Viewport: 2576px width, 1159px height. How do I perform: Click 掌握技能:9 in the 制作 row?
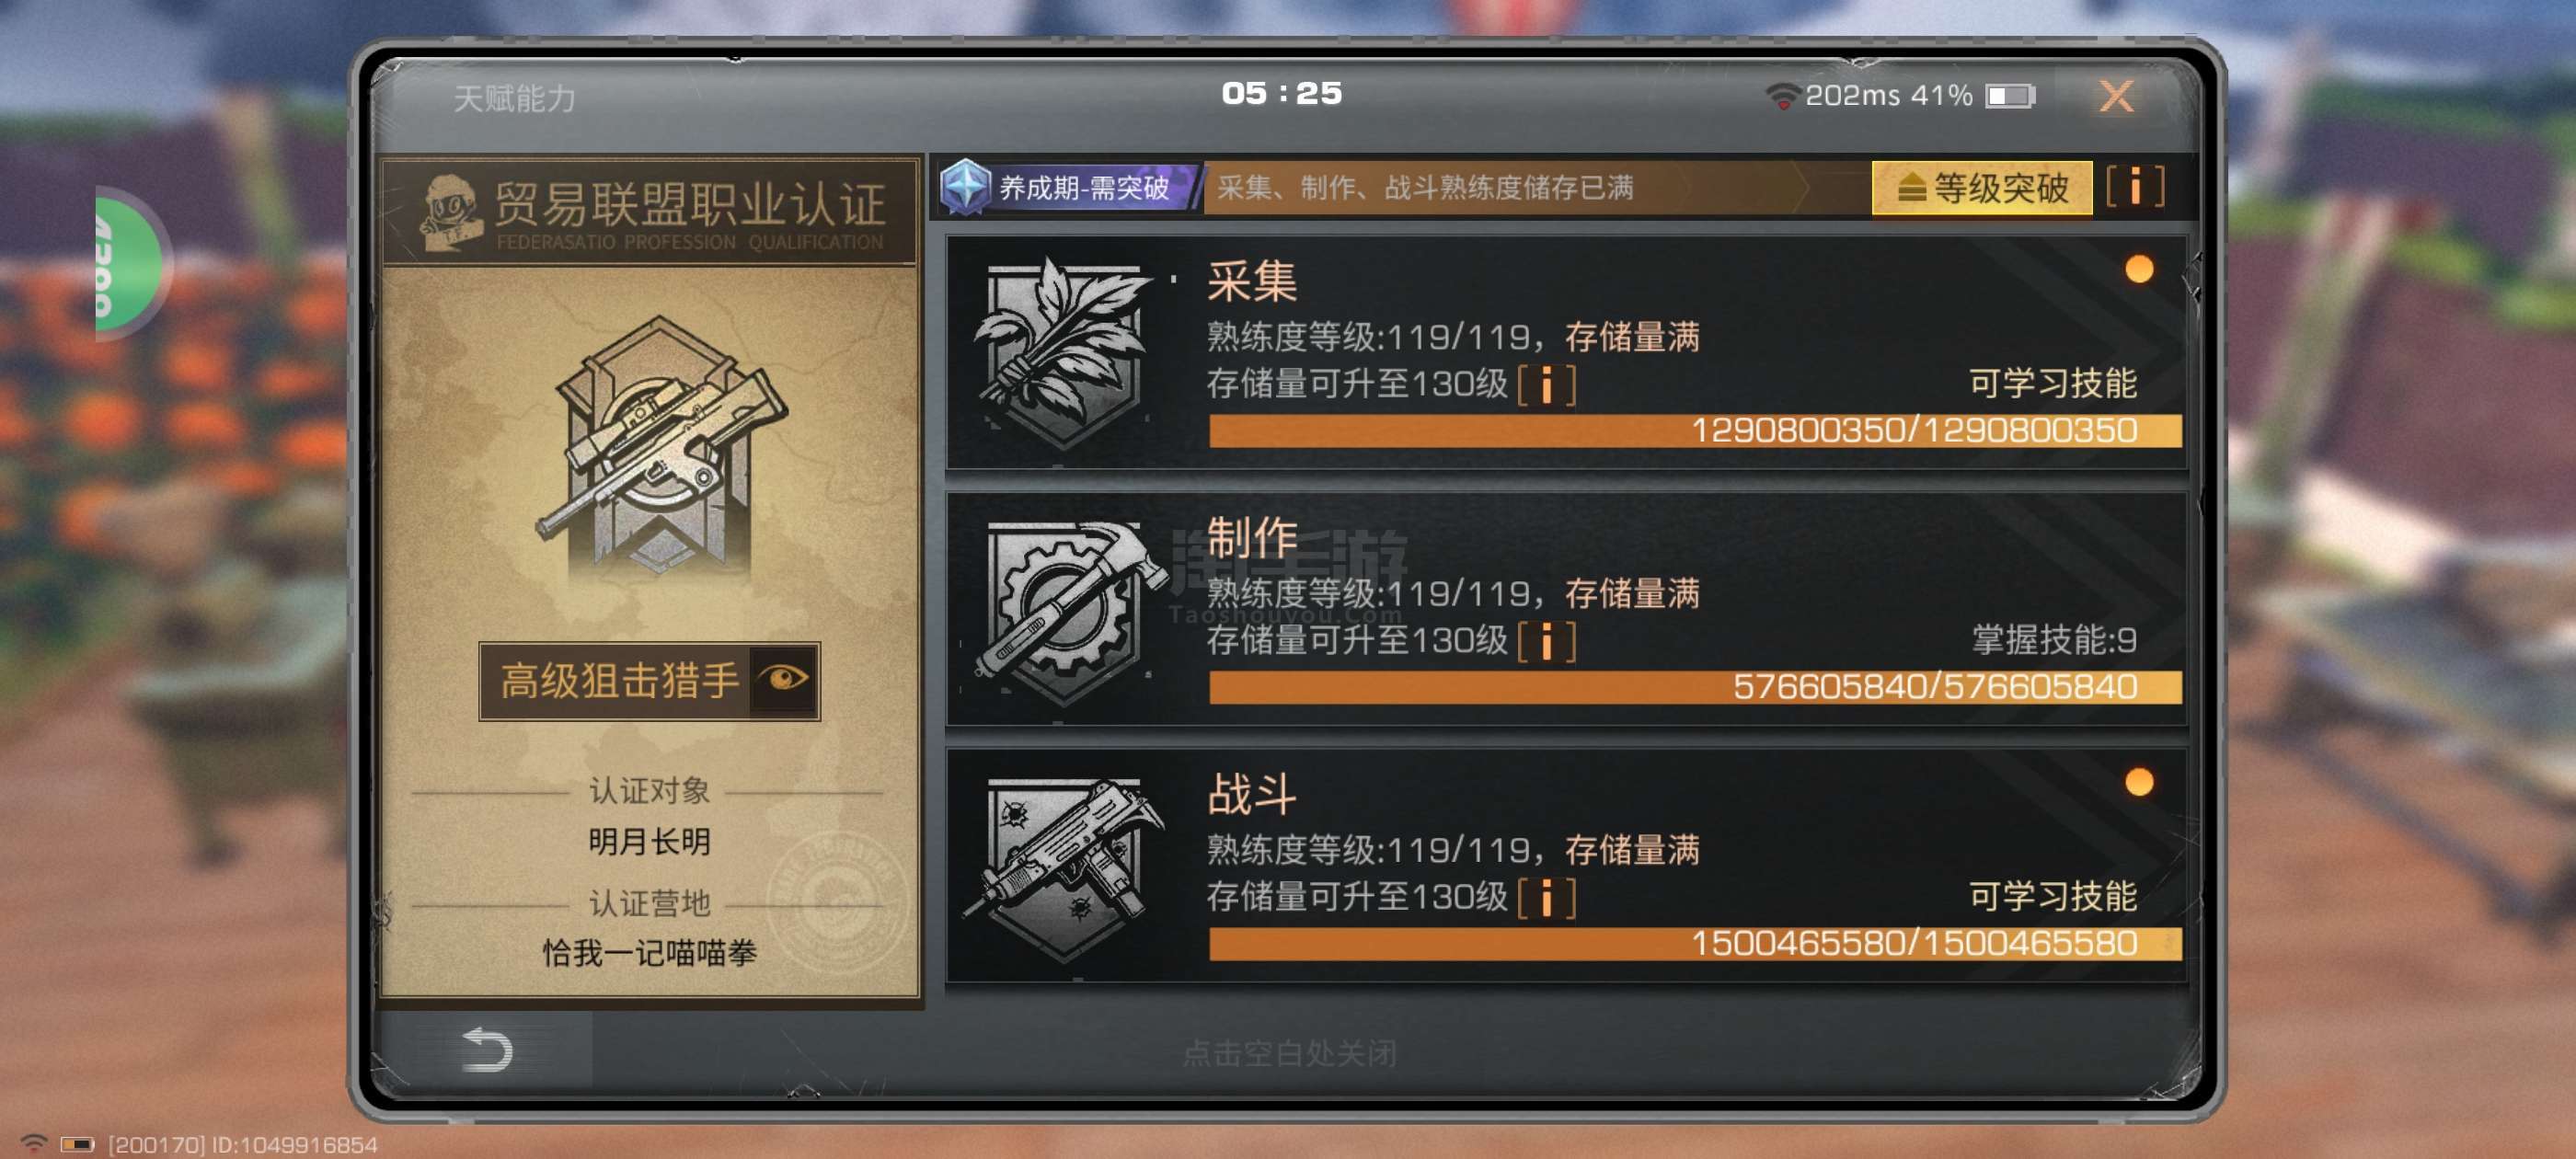pos(2054,640)
